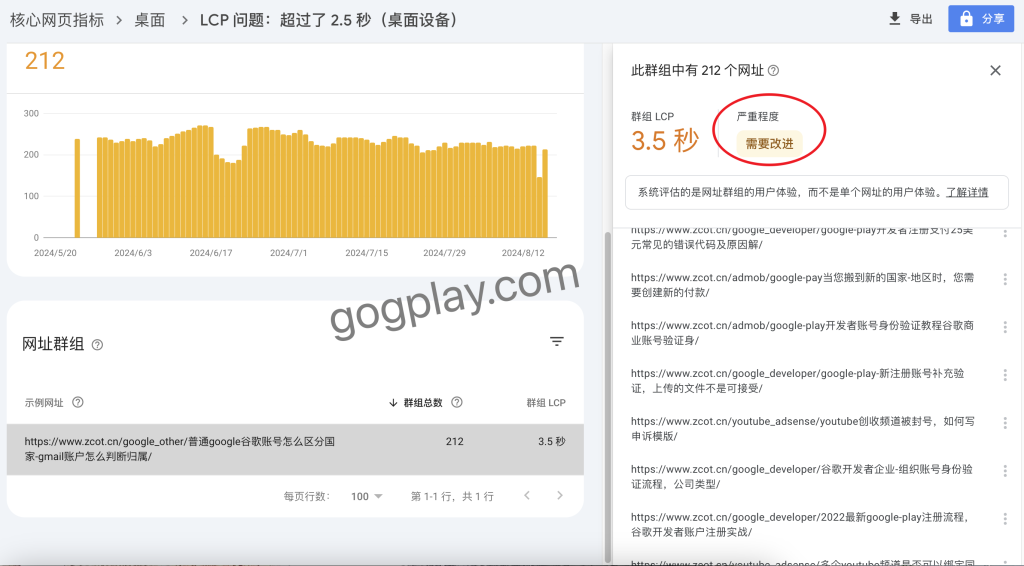Click the side panel vertical scrollbar
The width and height of the screenshot is (1024, 566).
608,396
